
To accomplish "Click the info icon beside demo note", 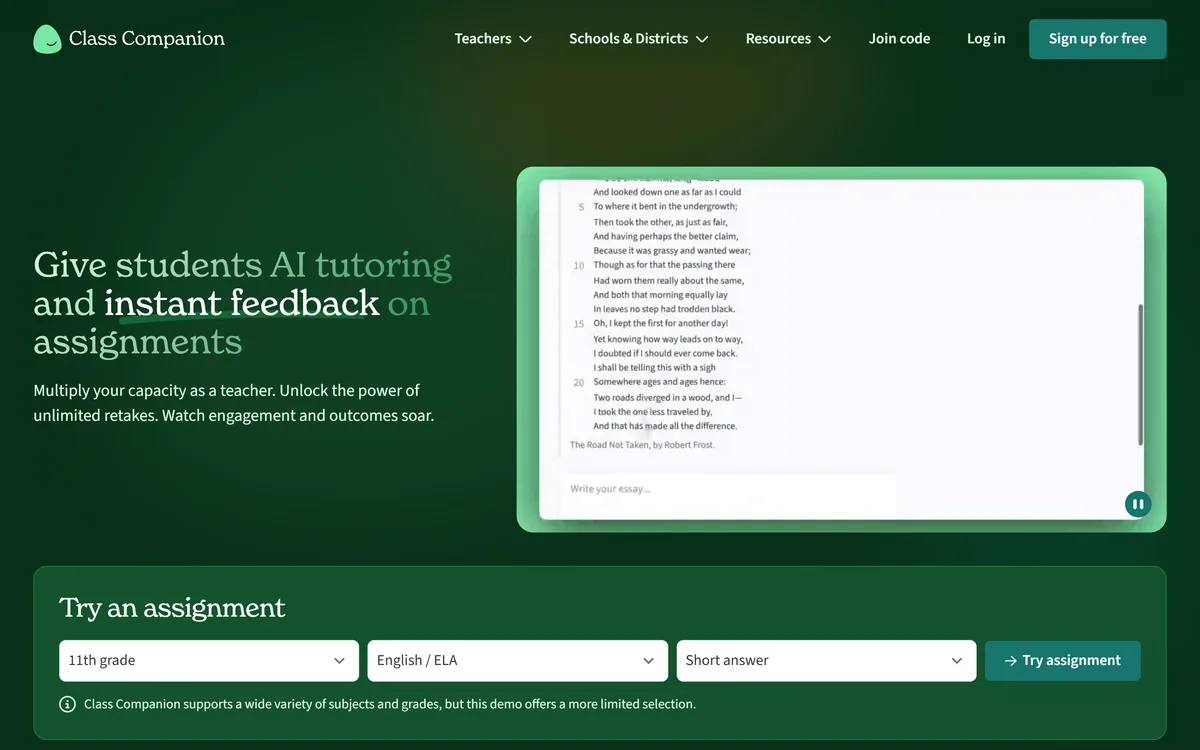I will pyautogui.click(x=67, y=704).
